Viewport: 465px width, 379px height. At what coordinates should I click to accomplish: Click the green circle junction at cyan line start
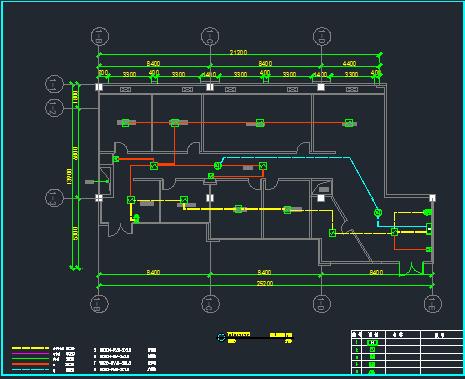[x=218, y=165]
